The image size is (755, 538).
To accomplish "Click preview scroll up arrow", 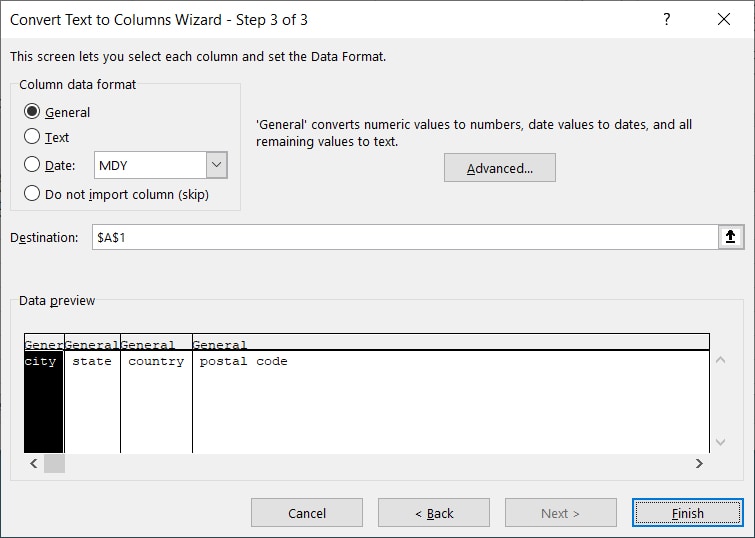I will [x=720, y=360].
